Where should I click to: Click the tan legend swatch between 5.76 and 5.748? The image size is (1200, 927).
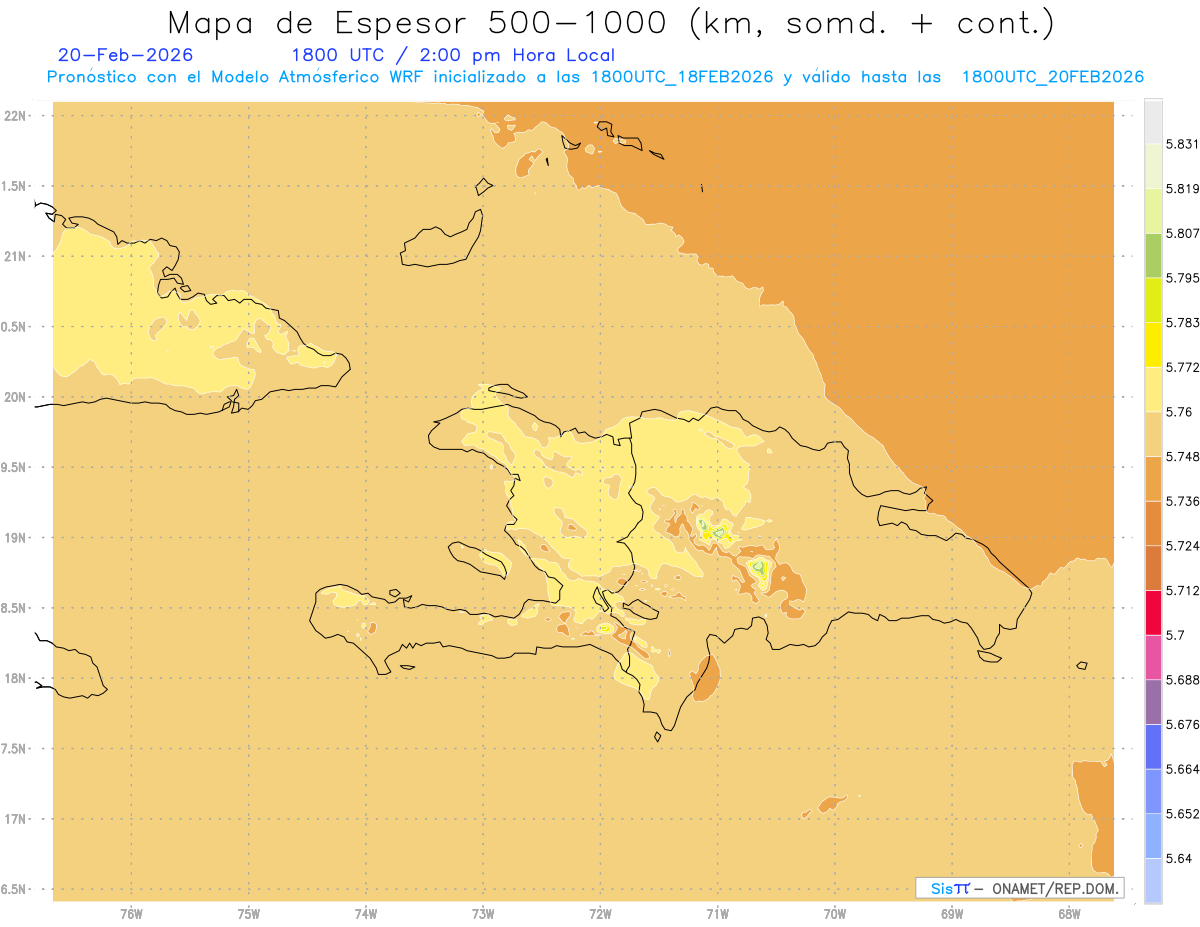pos(1153,434)
